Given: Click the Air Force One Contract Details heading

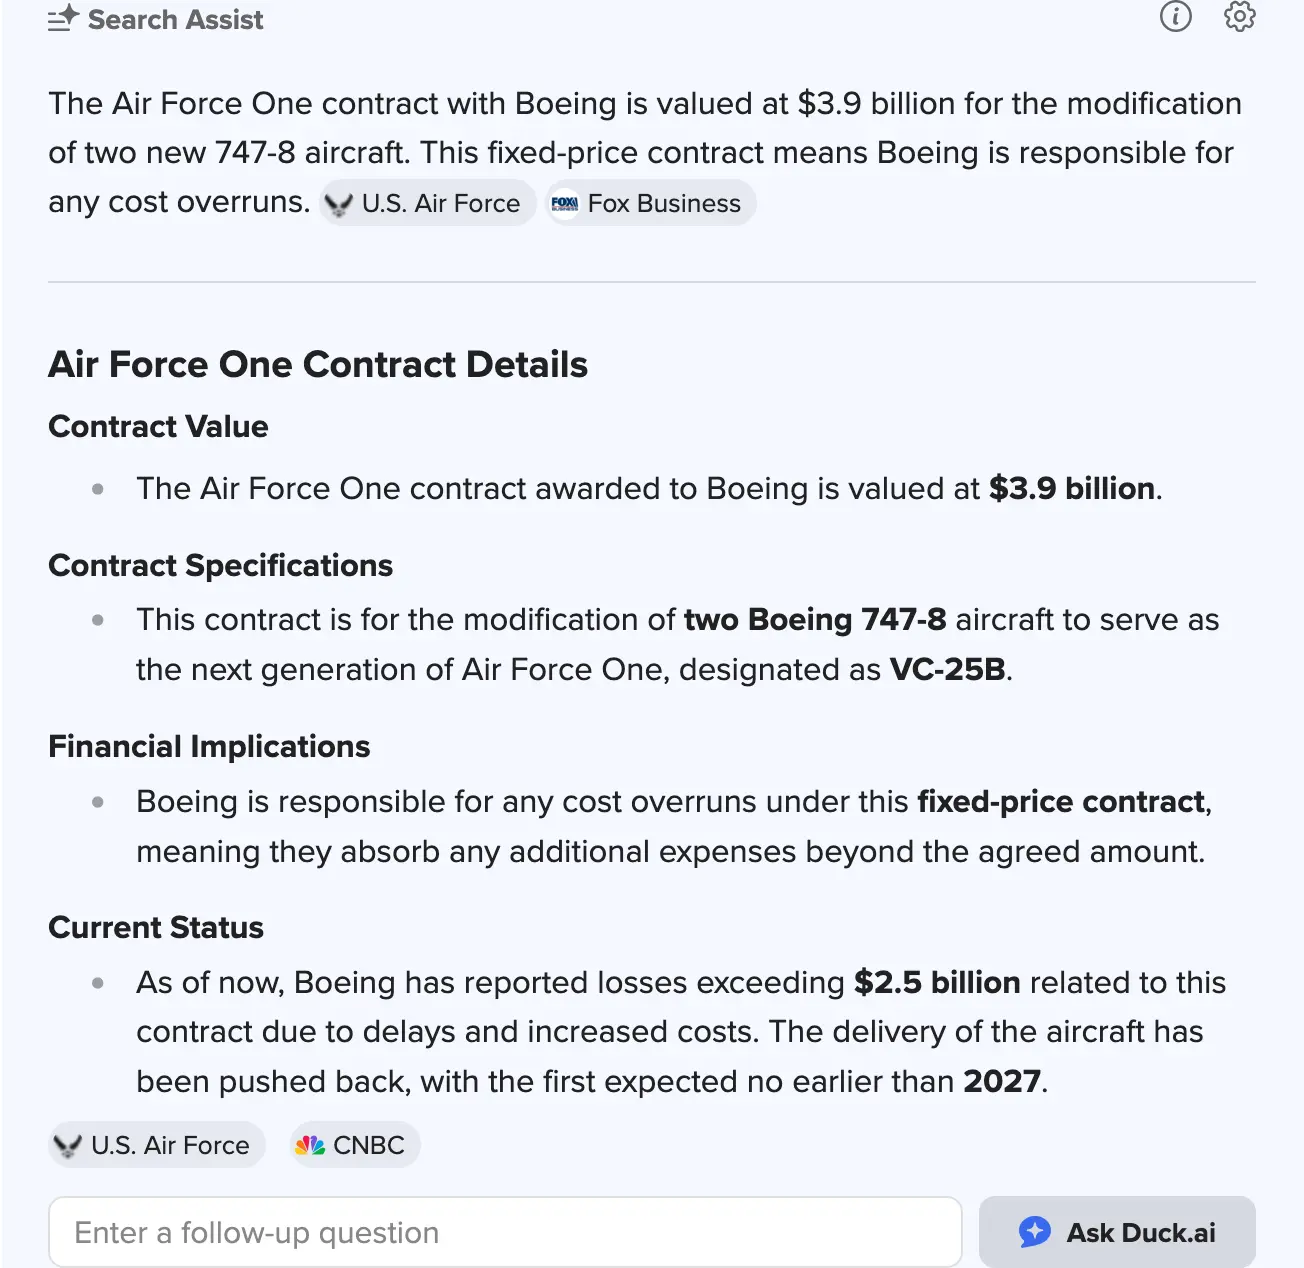Looking at the screenshot, I should coord(318,365).
